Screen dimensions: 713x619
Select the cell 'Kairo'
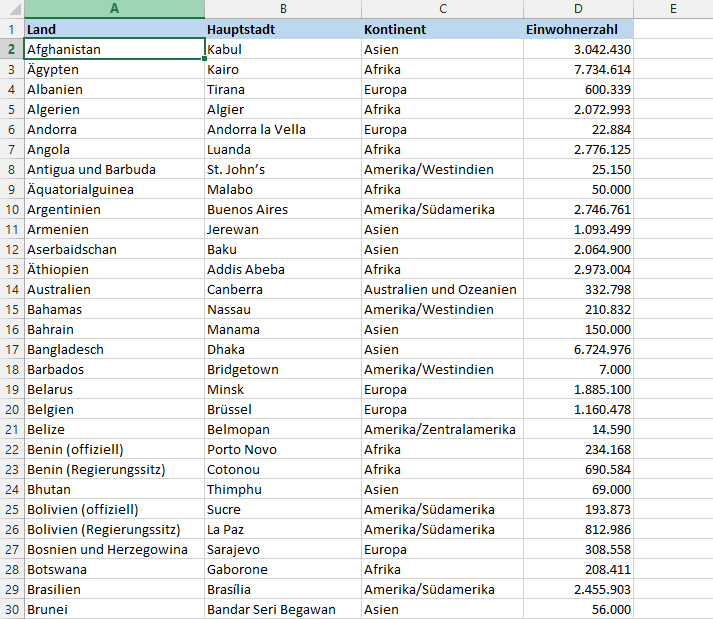[283, 69]
